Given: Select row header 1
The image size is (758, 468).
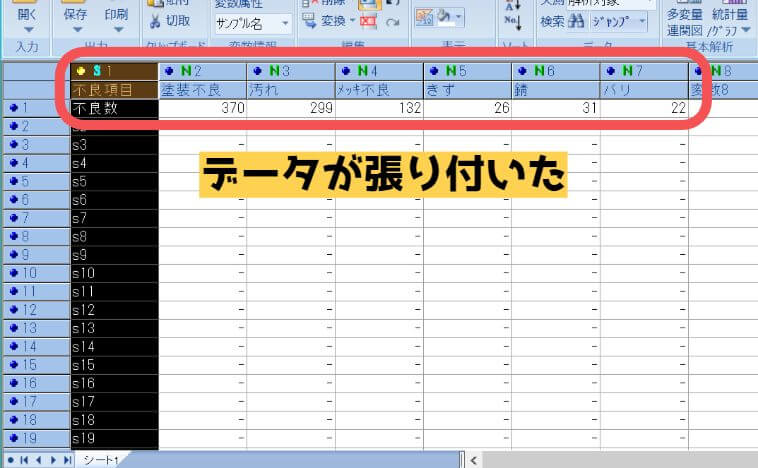Looking at the screenshot, I should [36, 108].
